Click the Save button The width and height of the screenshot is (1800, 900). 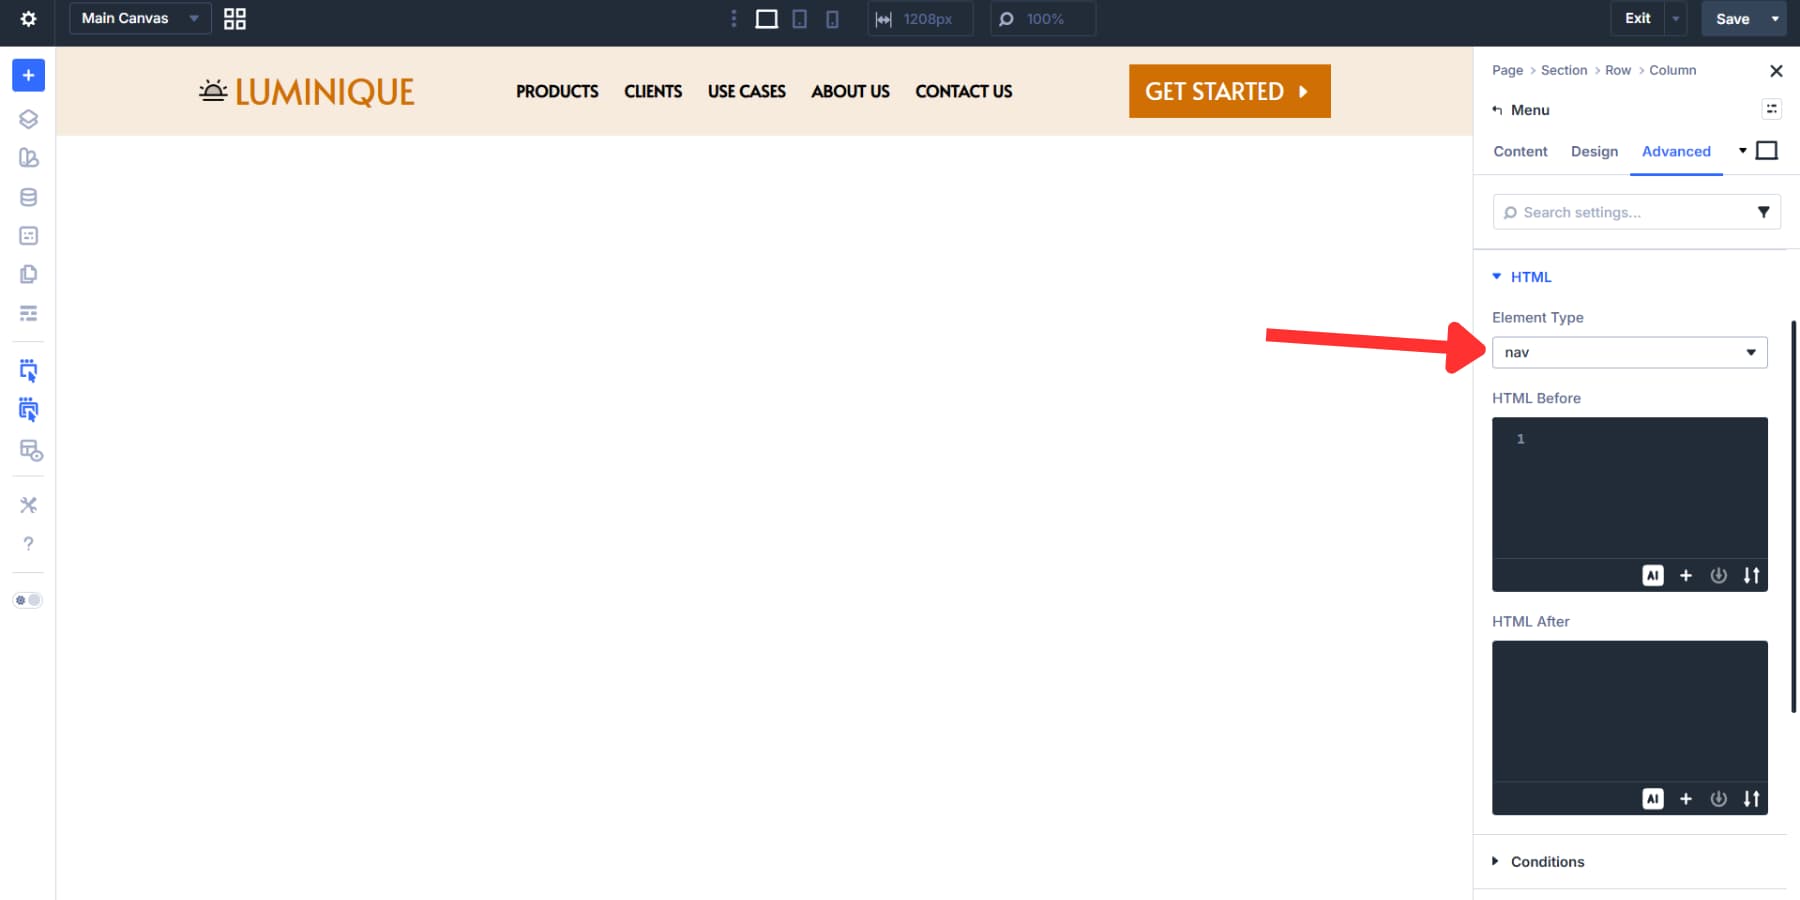1732,18
